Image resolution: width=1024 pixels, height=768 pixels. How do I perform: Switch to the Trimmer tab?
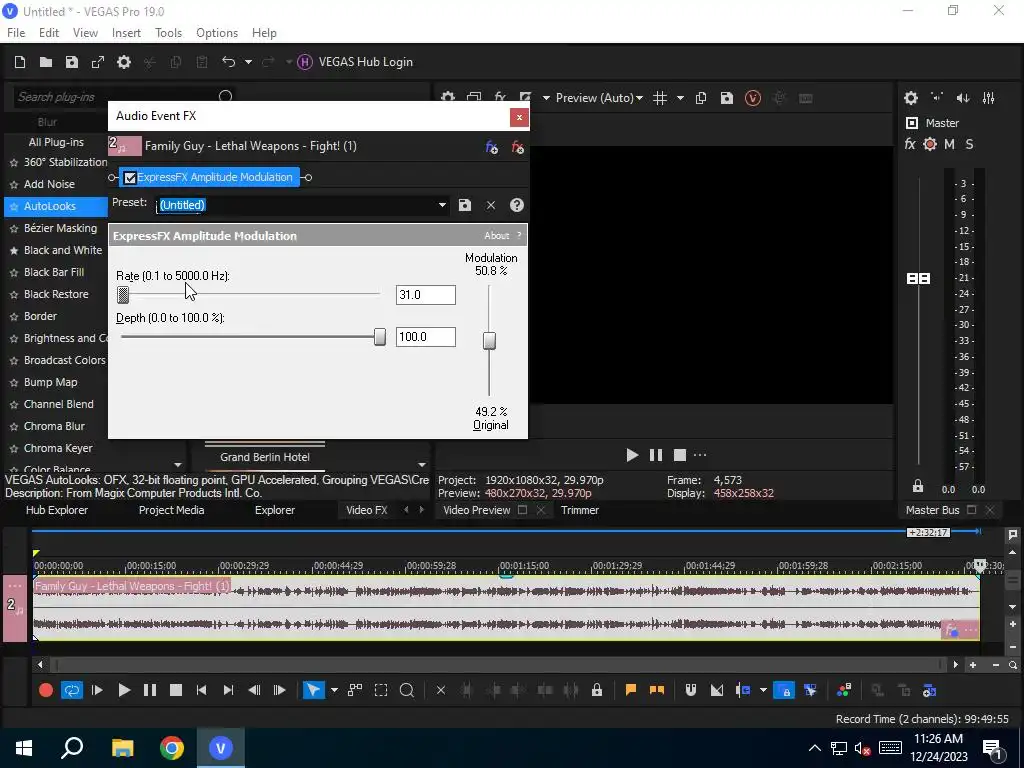(580, 510)
